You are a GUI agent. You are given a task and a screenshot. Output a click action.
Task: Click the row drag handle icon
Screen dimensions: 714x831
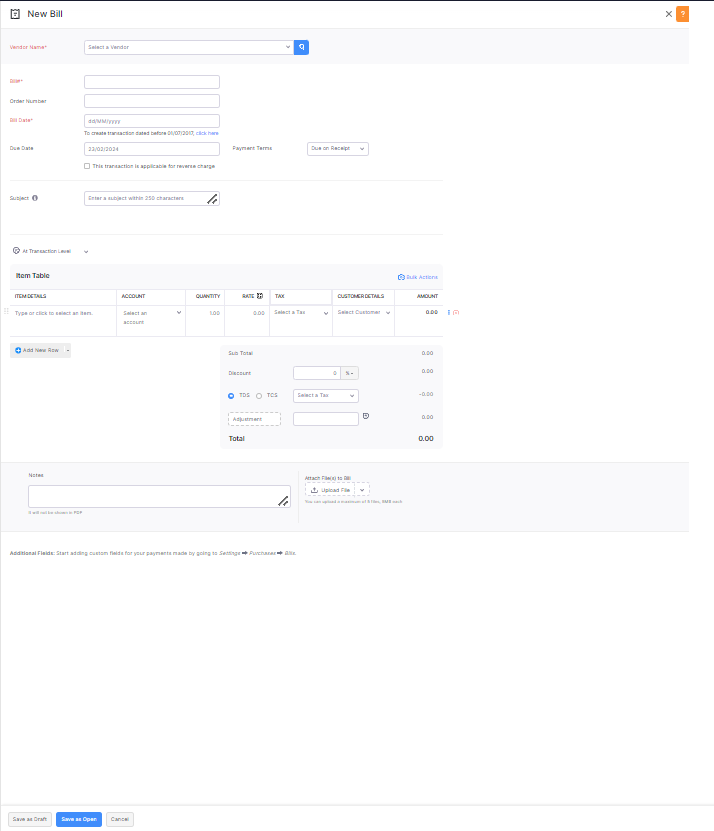point(7,313)
